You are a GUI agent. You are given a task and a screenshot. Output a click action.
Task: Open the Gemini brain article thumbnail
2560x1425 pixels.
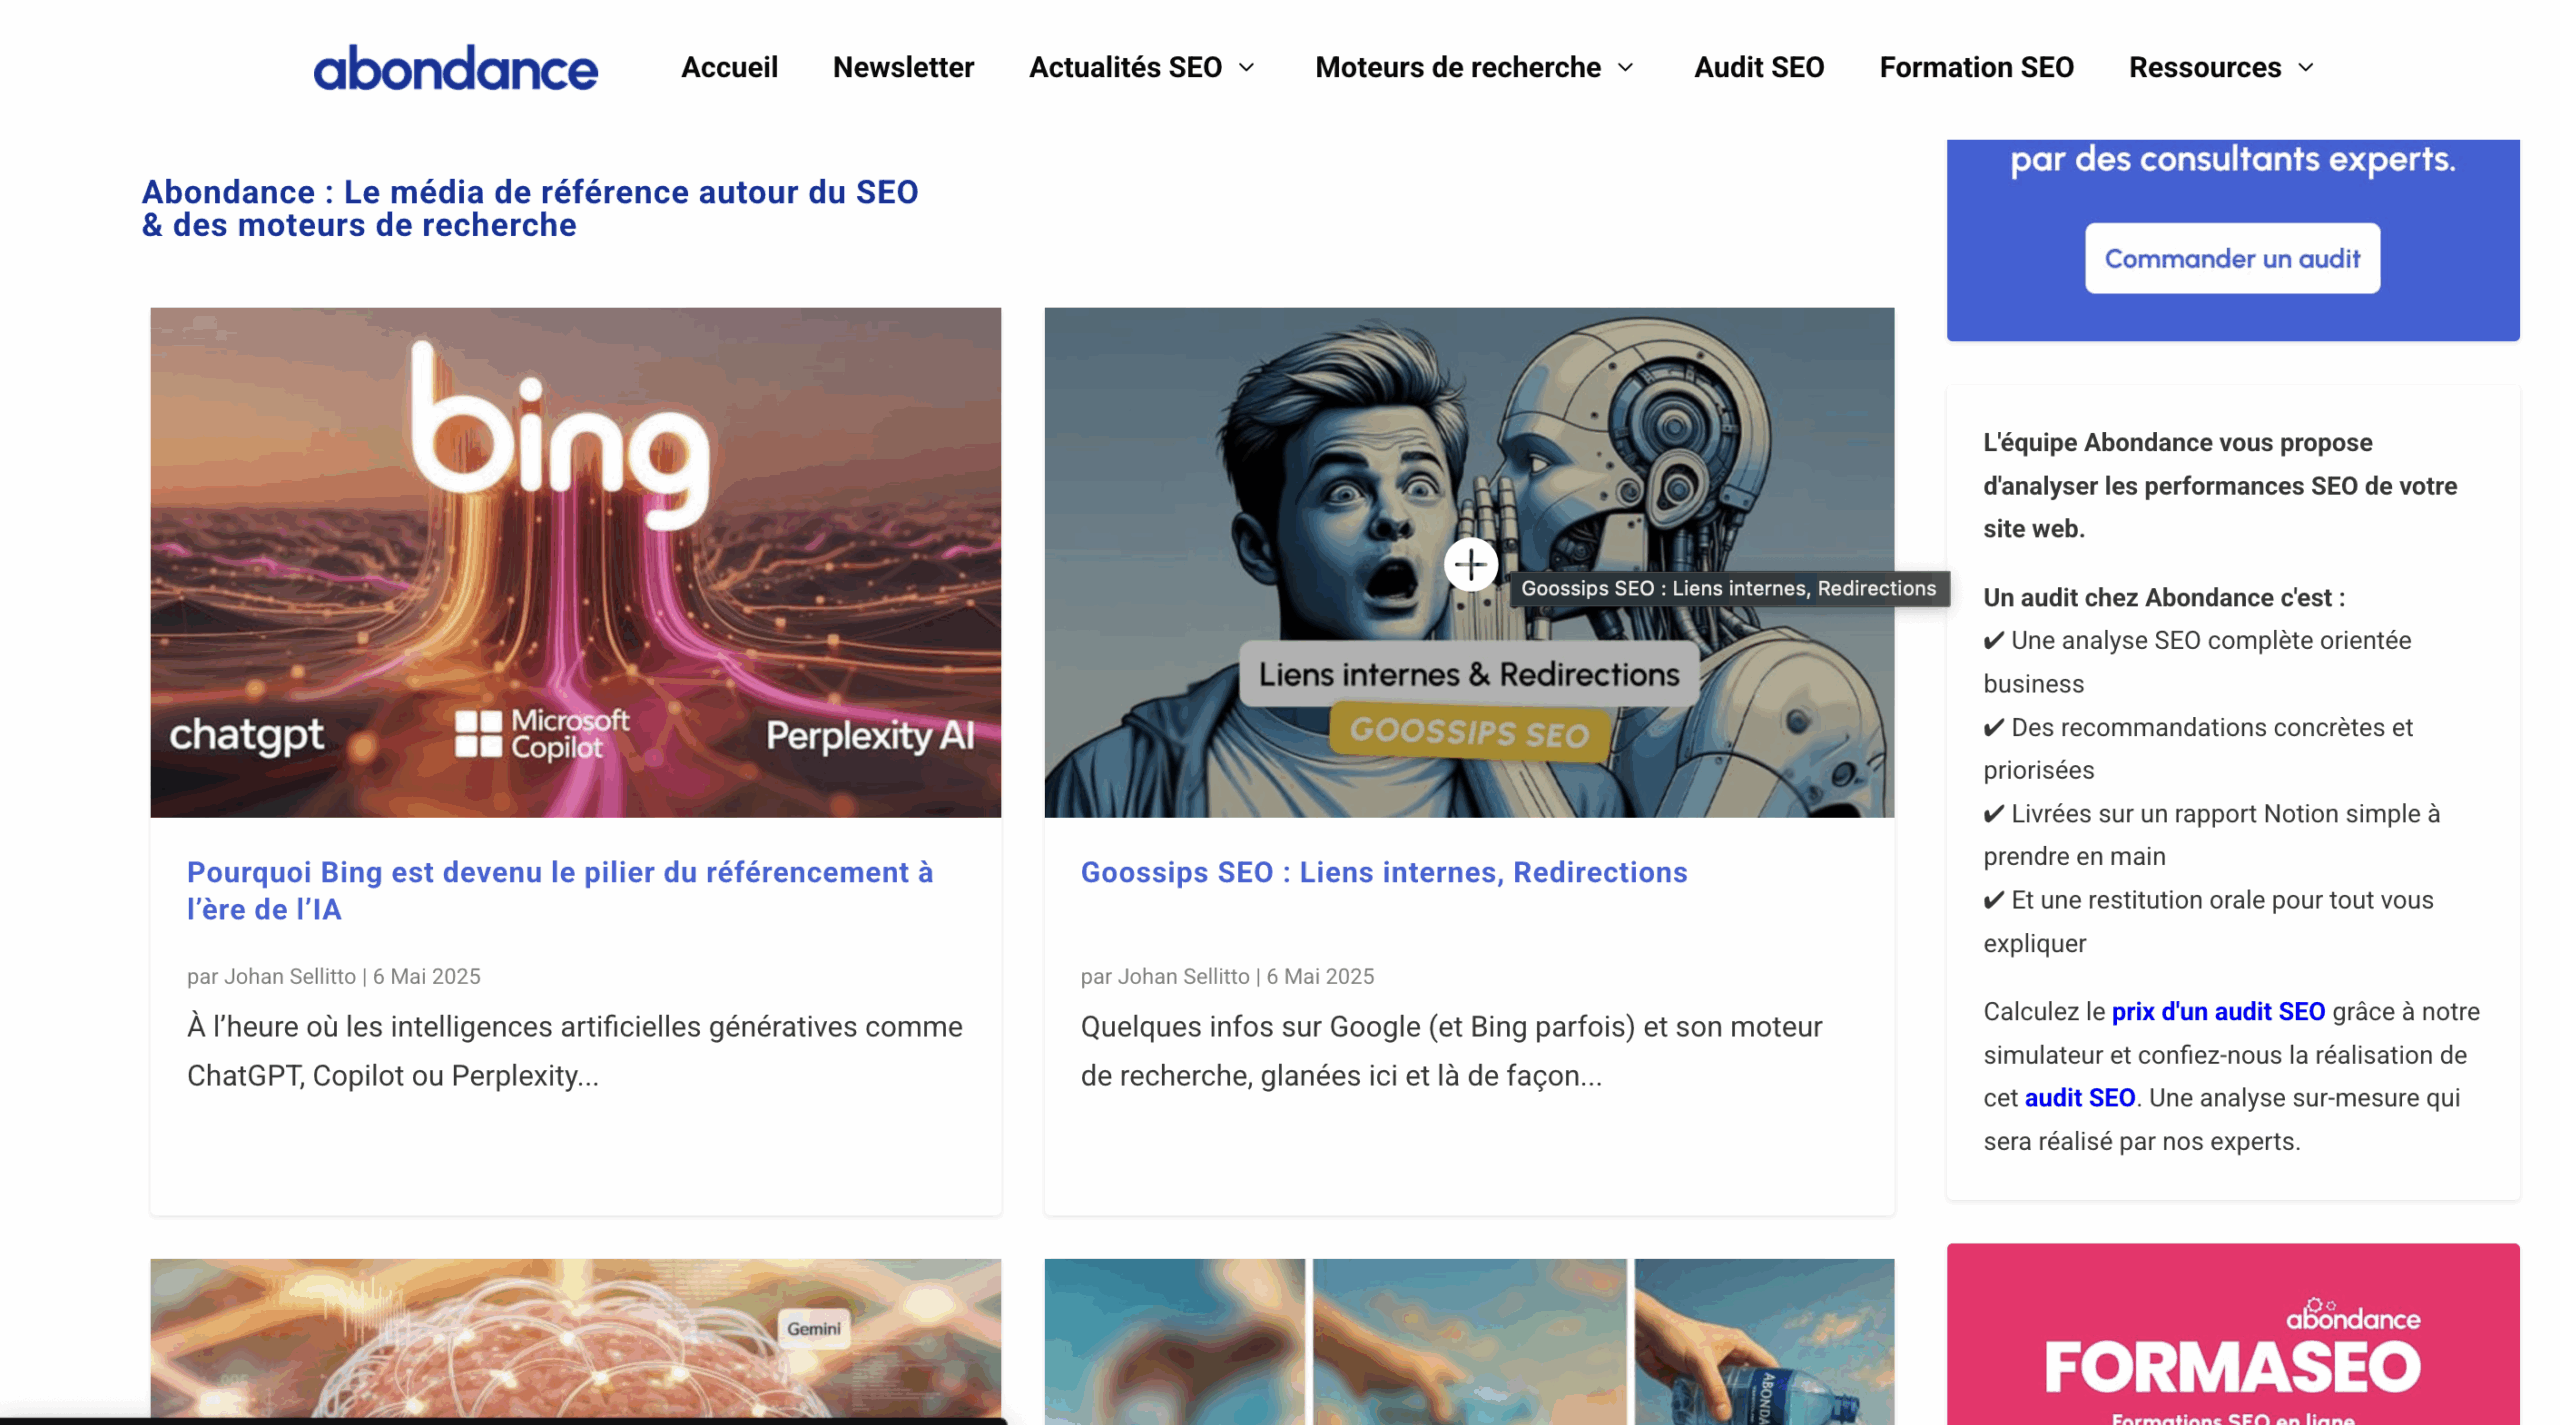[x=575, y=1340]
